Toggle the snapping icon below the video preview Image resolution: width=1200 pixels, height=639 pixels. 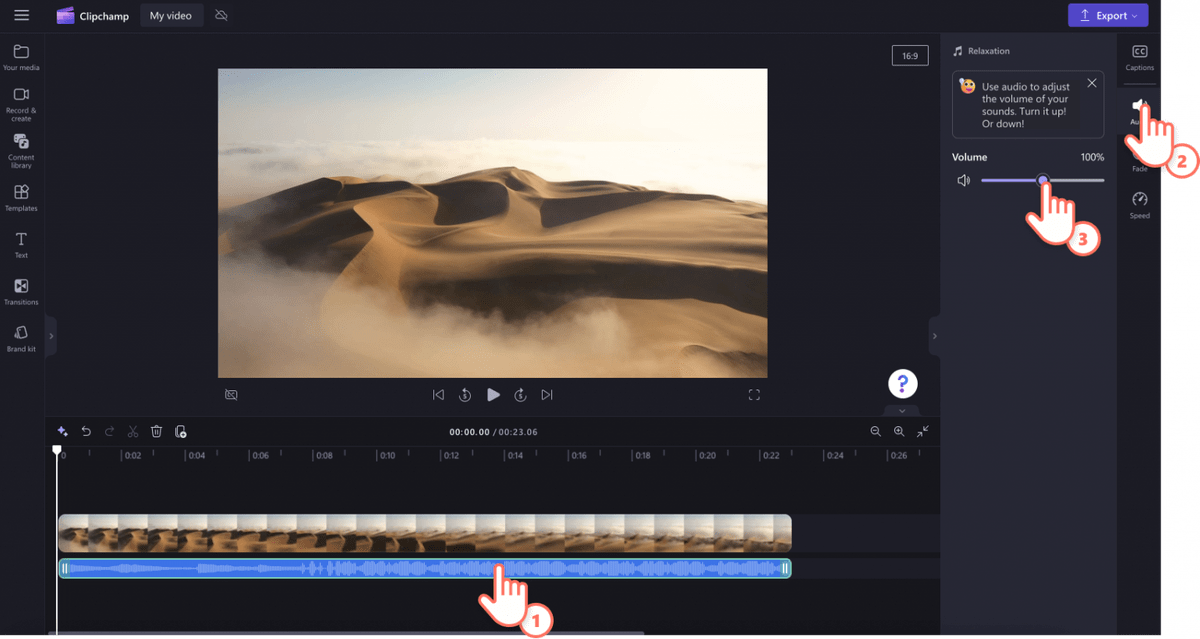231,394
